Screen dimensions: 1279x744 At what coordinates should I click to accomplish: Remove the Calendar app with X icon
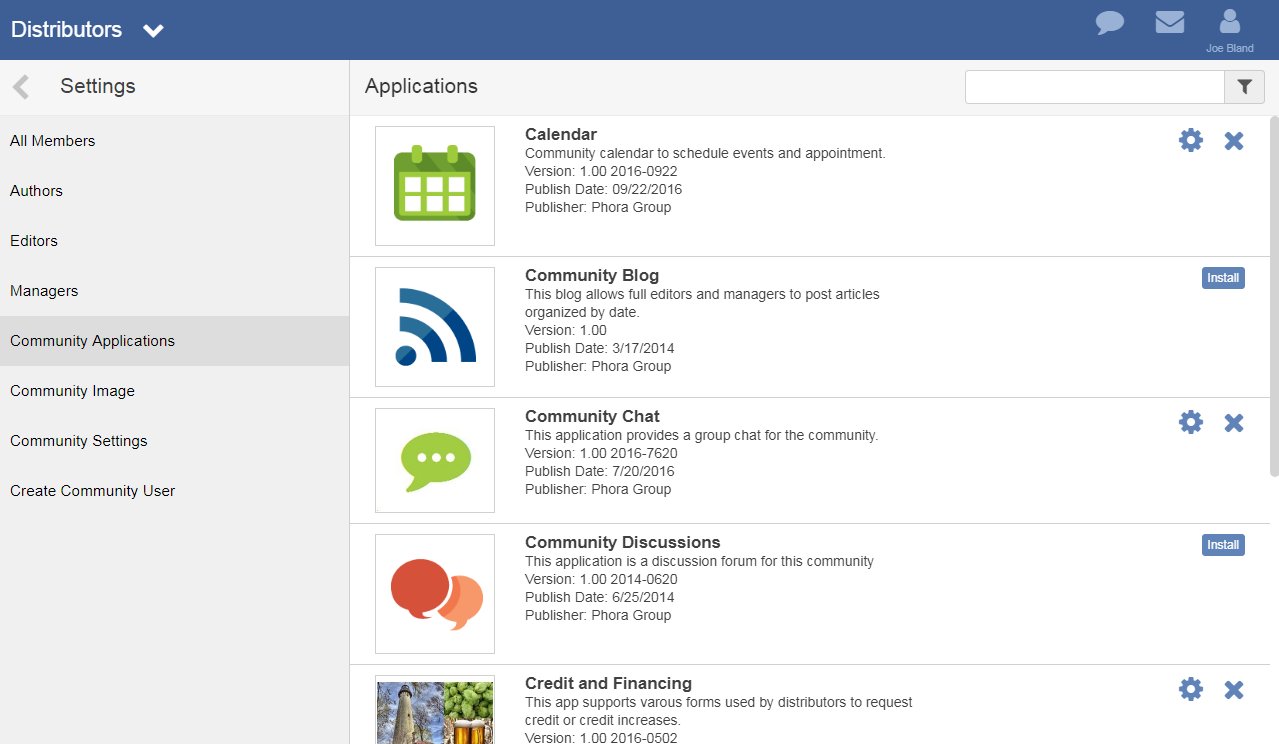[1234, 141]
